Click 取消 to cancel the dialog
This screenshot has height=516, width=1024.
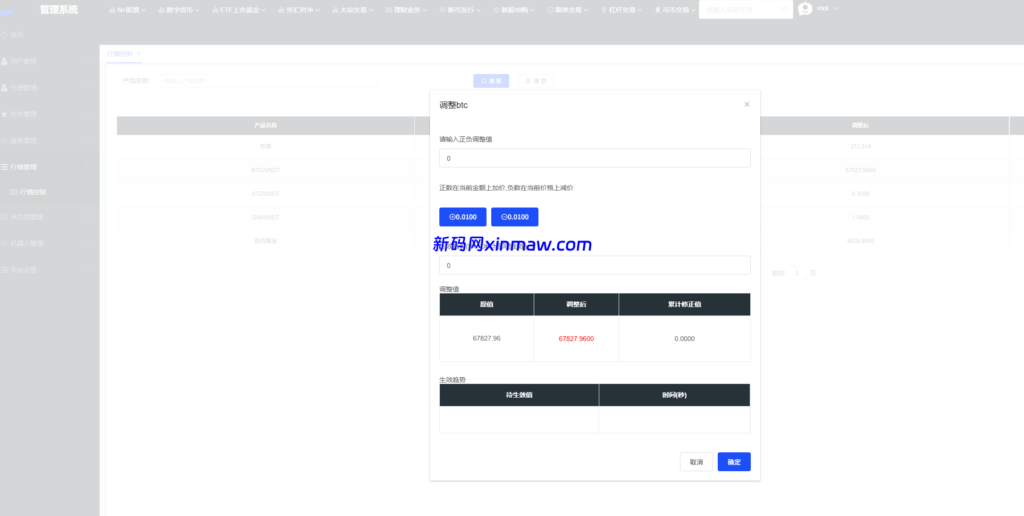[696, 462]
